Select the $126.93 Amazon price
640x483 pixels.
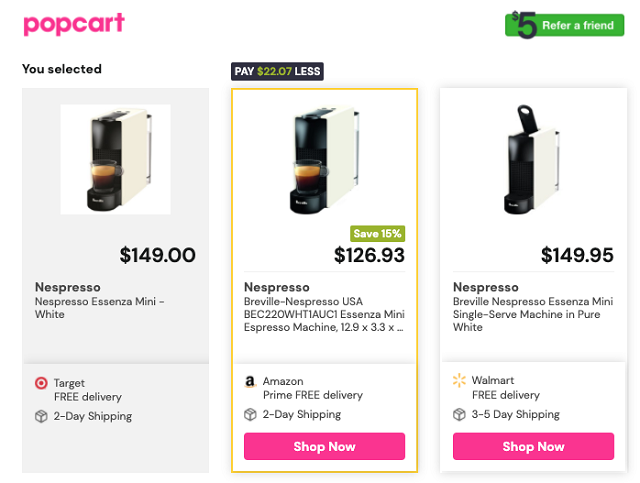pyautogui.click(x=369, y=255)
